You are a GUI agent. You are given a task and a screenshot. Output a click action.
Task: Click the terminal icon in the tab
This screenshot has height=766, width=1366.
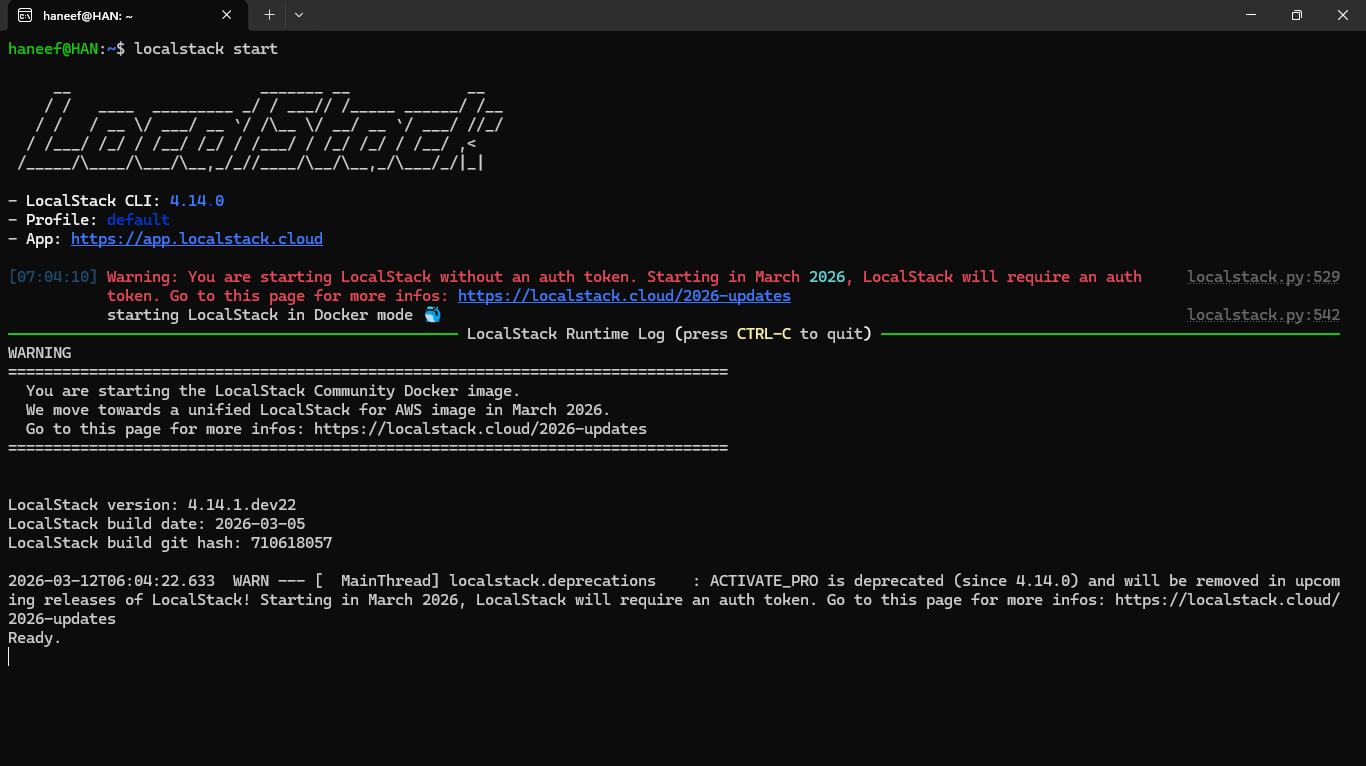[25, 15]
